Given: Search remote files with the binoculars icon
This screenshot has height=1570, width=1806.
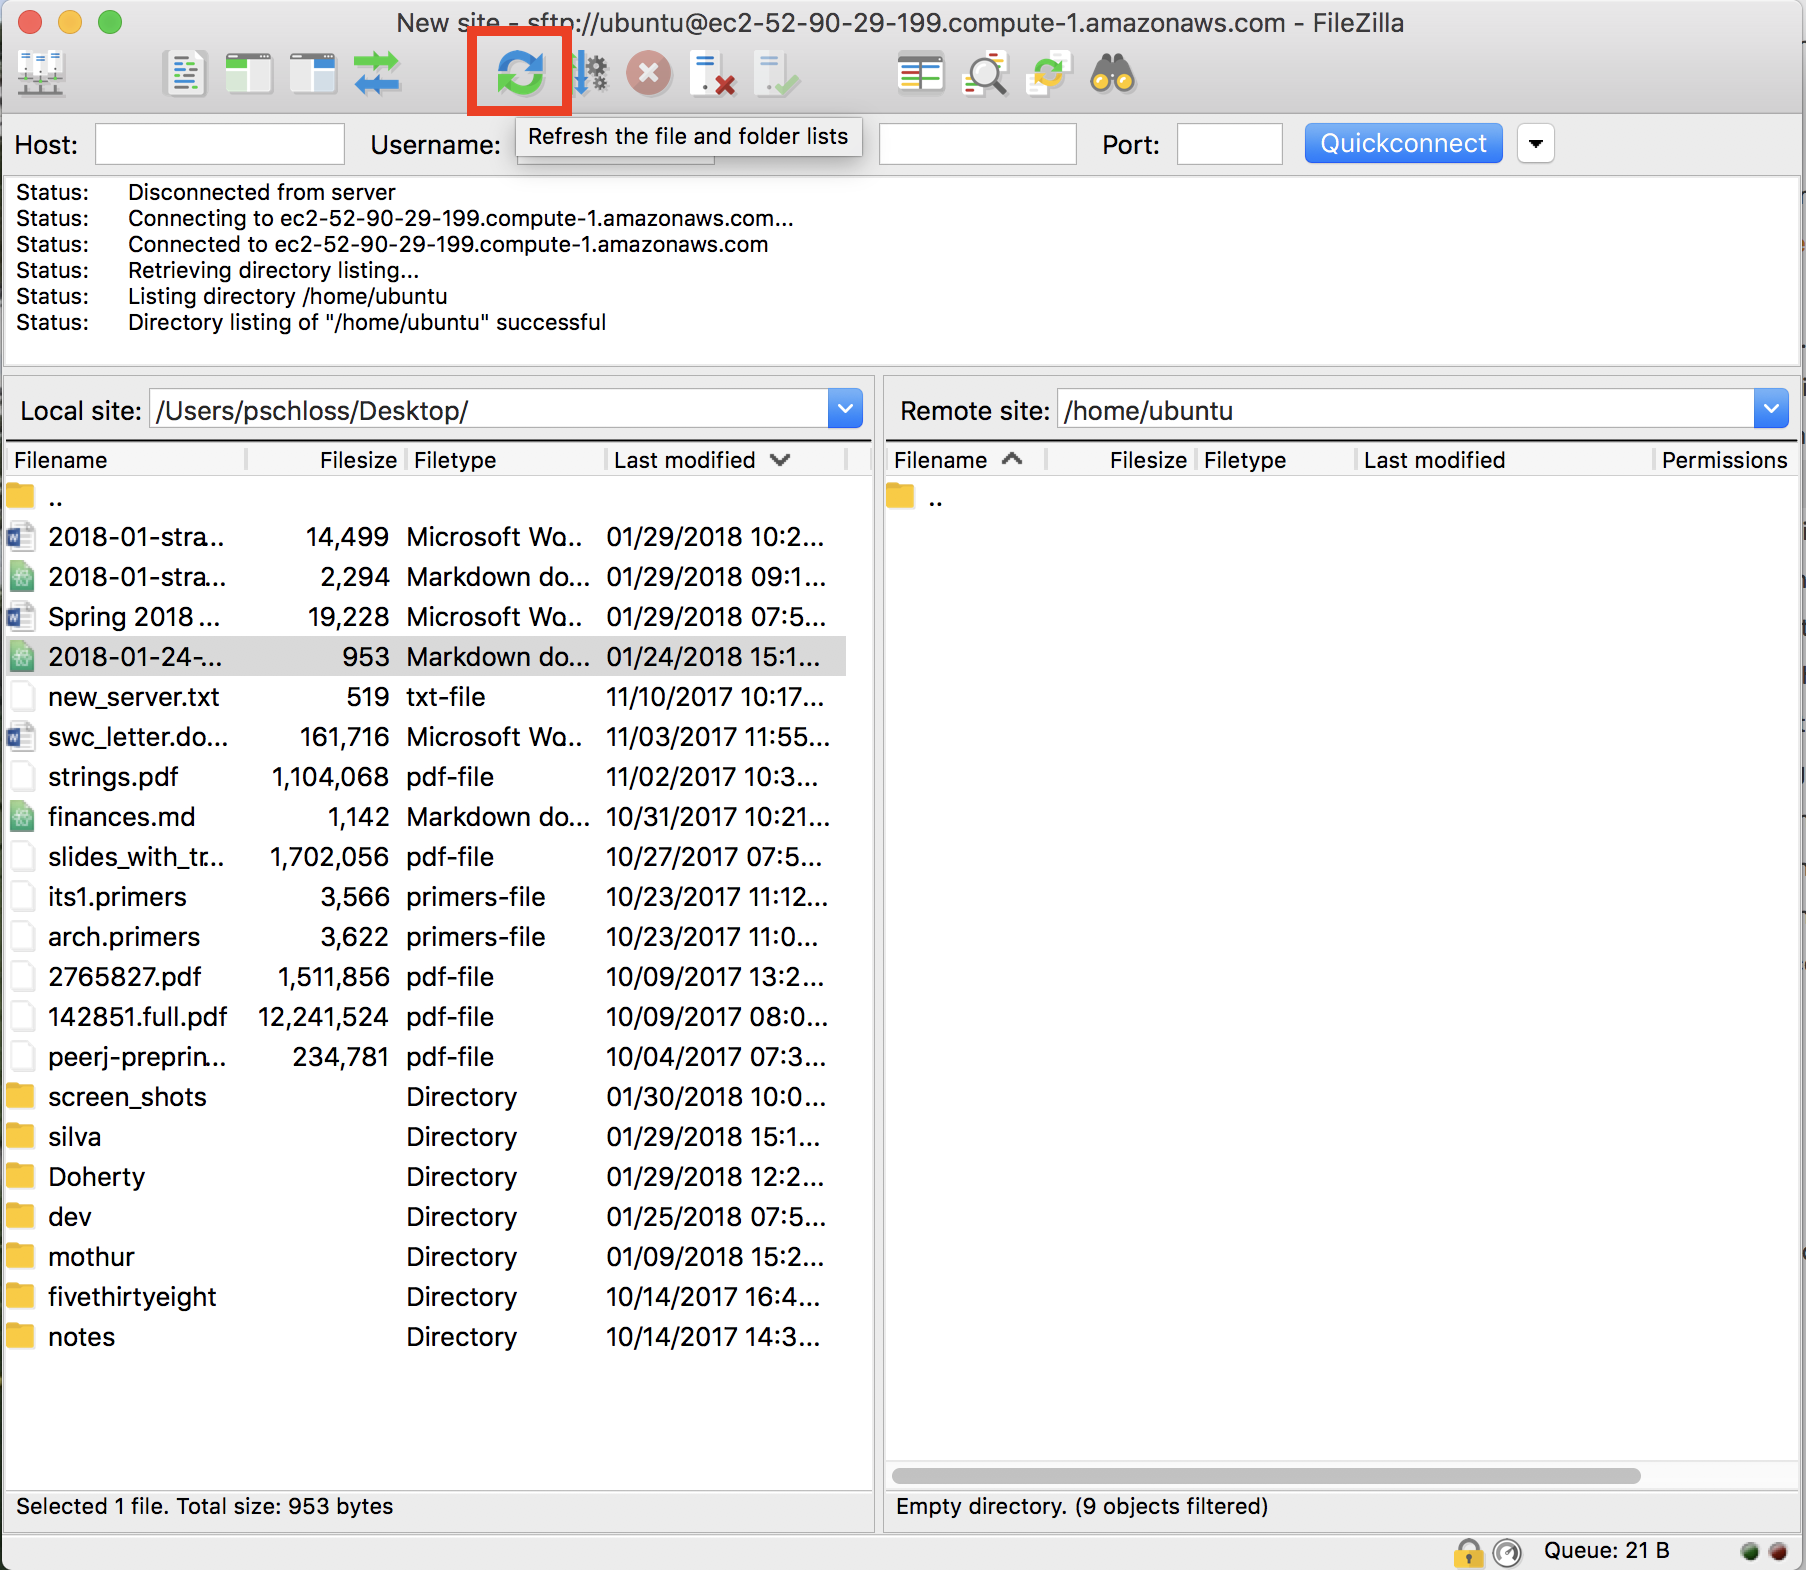Looking at the screenshot, I should pyautogui.click(x=1112, y=74).
